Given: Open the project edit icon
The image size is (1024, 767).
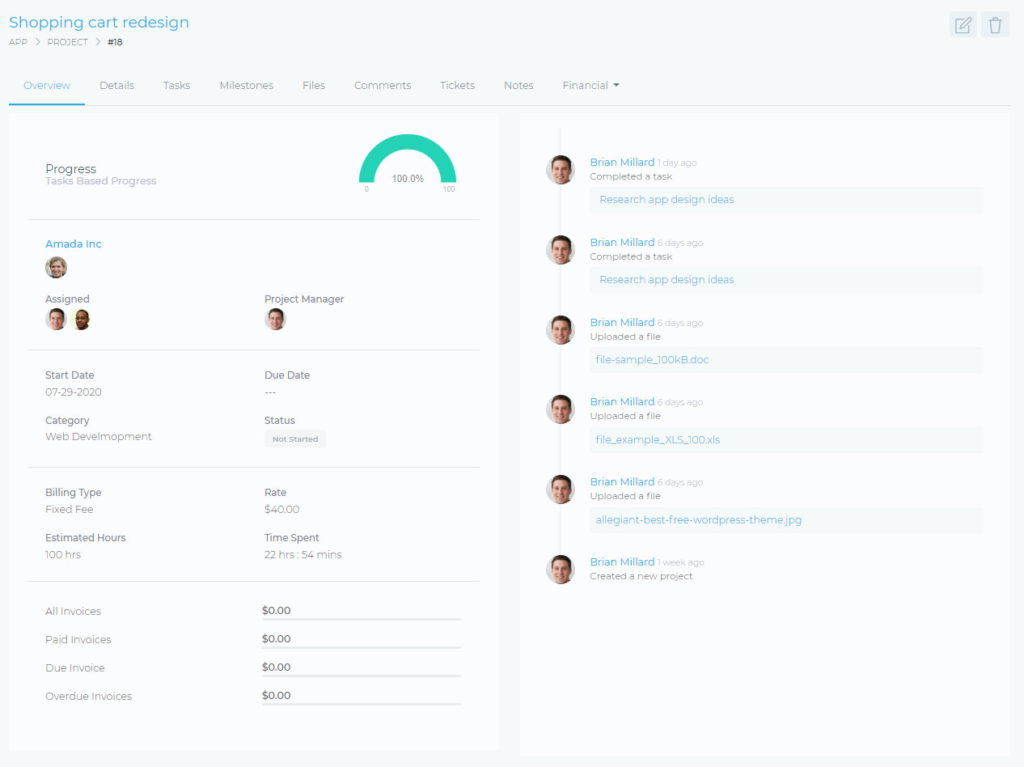Looking at the screenshot, I should pos(962,25).
